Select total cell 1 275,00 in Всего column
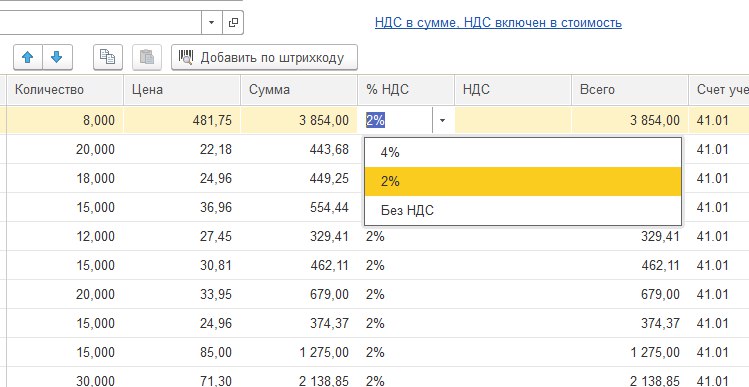Image resolution: width=749 pixels, height=387 pixels. pos(630,353)
